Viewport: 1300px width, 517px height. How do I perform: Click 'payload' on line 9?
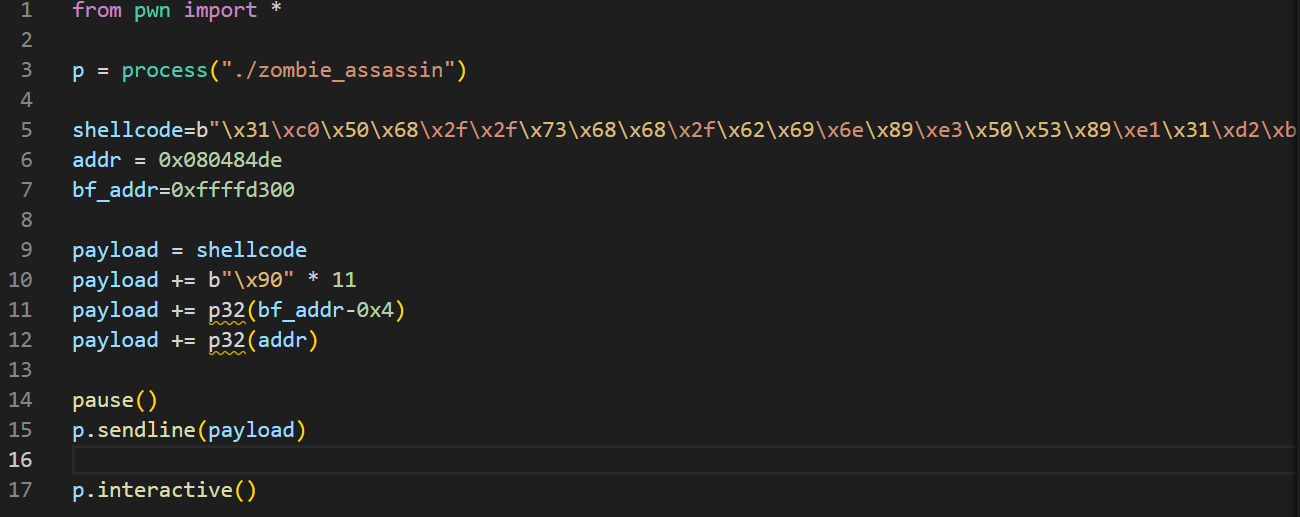pos(115,250)
